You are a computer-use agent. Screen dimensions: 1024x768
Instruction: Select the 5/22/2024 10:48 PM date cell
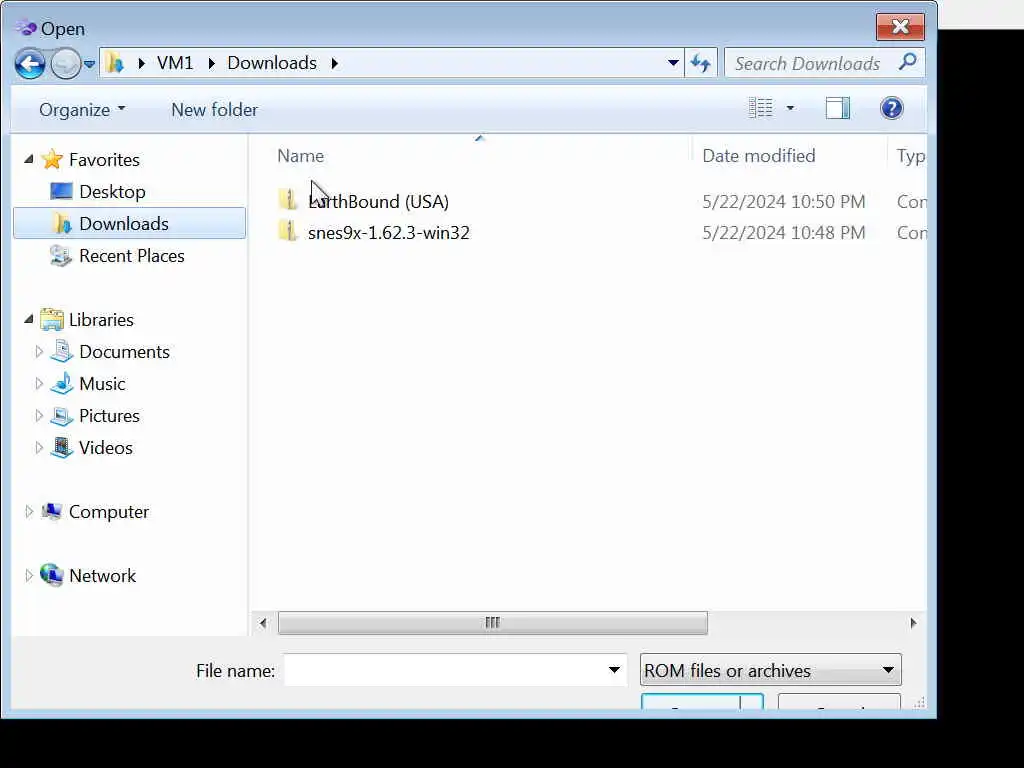point(784,233)
